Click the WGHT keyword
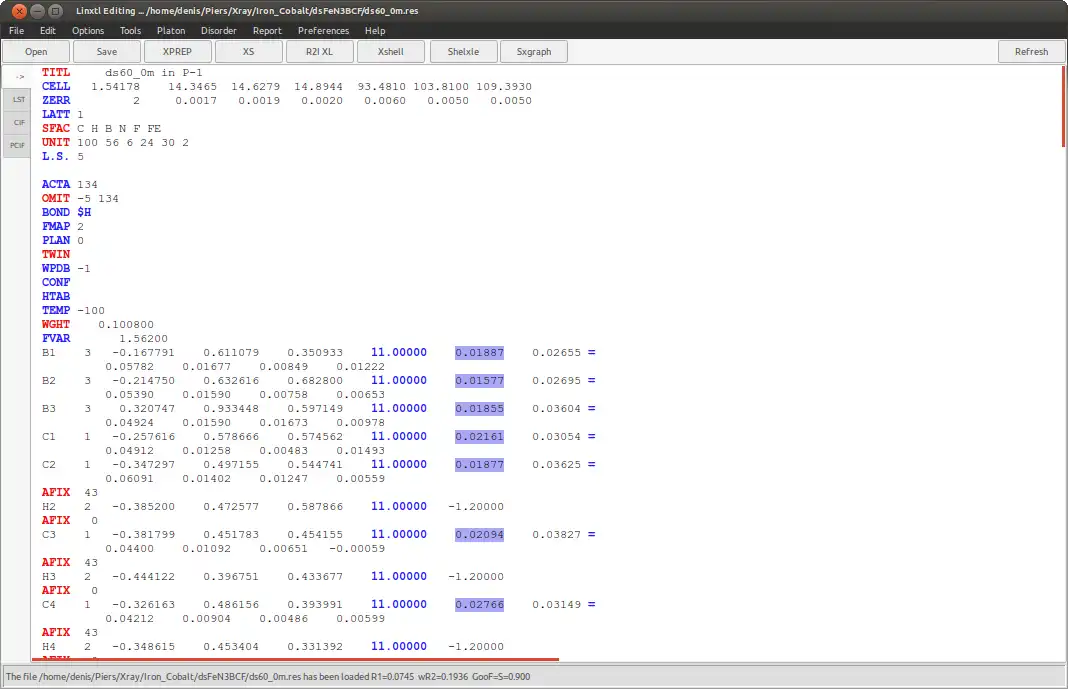This screenshot has height=689, width=1068. pos(56,324)
